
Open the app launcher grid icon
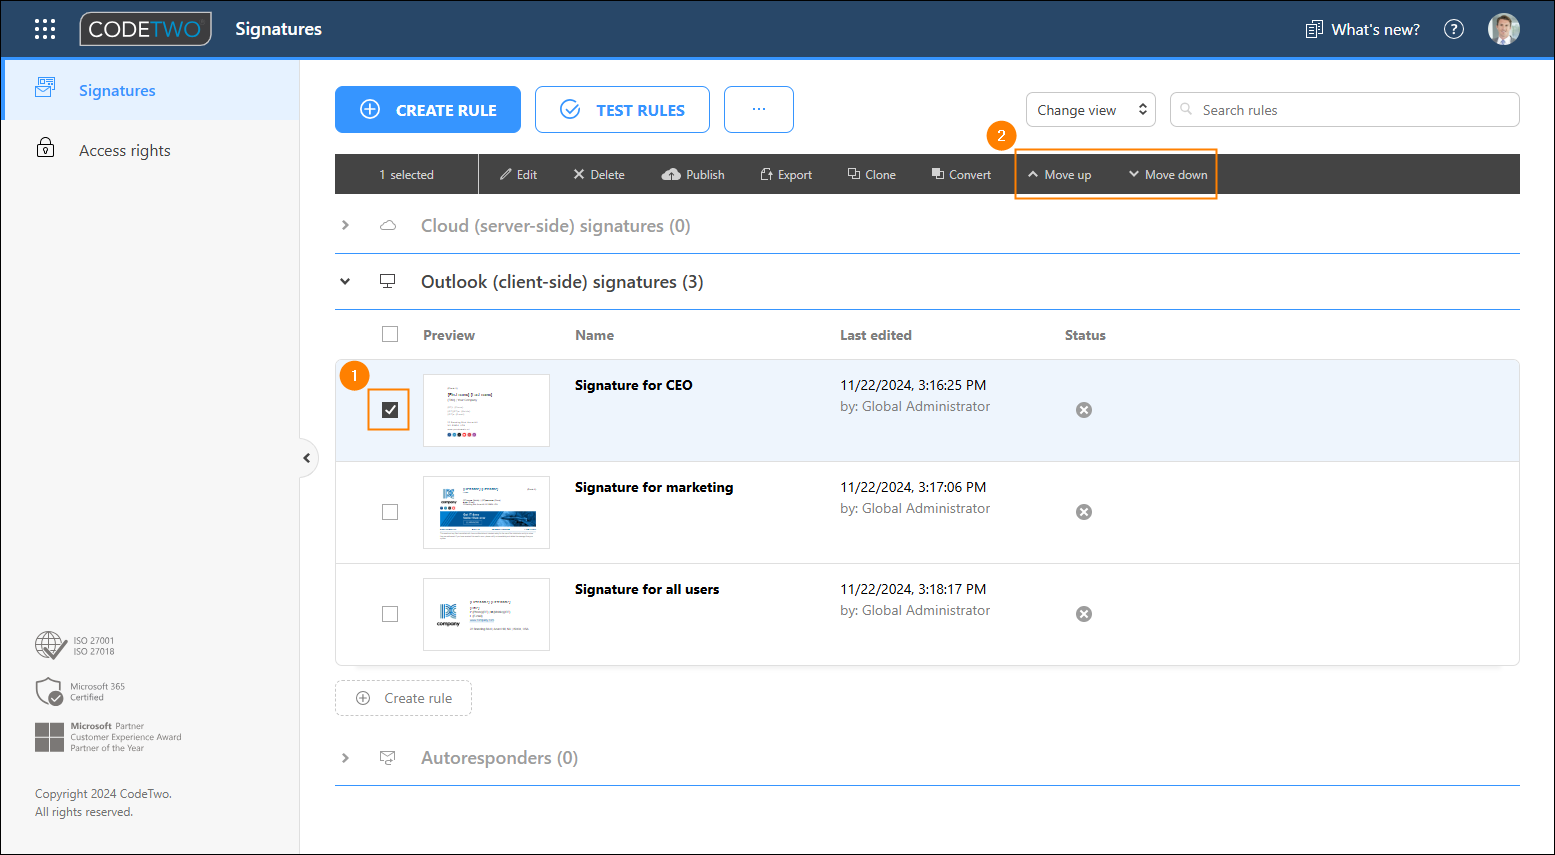(x=45, y=29)
